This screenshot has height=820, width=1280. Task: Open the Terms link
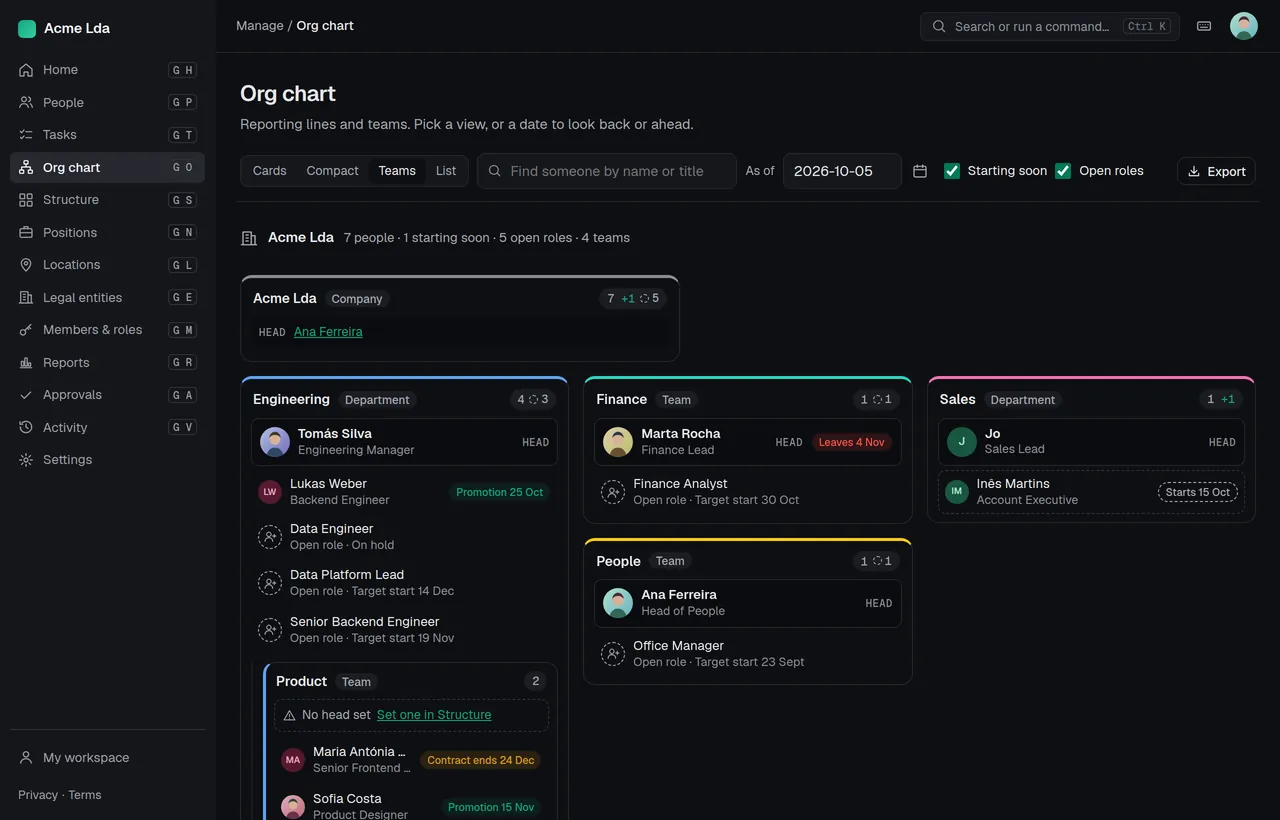tap(85, 795)
